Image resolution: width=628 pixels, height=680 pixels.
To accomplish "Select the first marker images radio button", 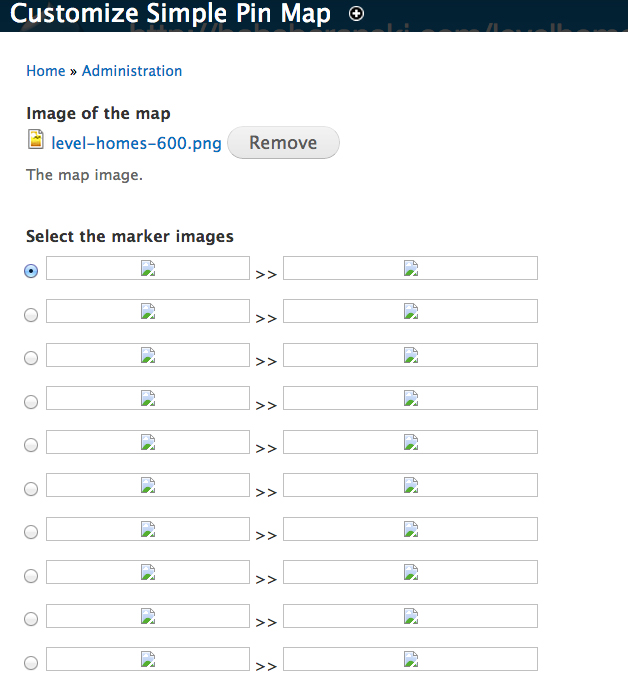I will (31, 271).
